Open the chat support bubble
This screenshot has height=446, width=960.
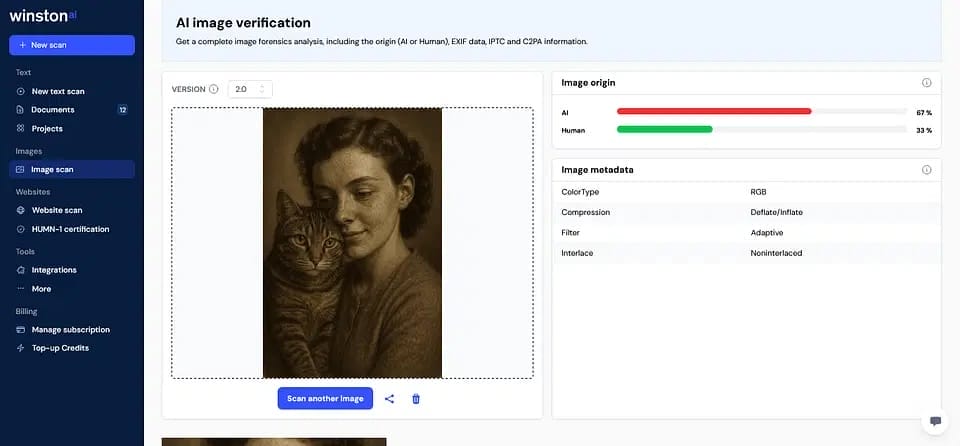tap(936, 421)
